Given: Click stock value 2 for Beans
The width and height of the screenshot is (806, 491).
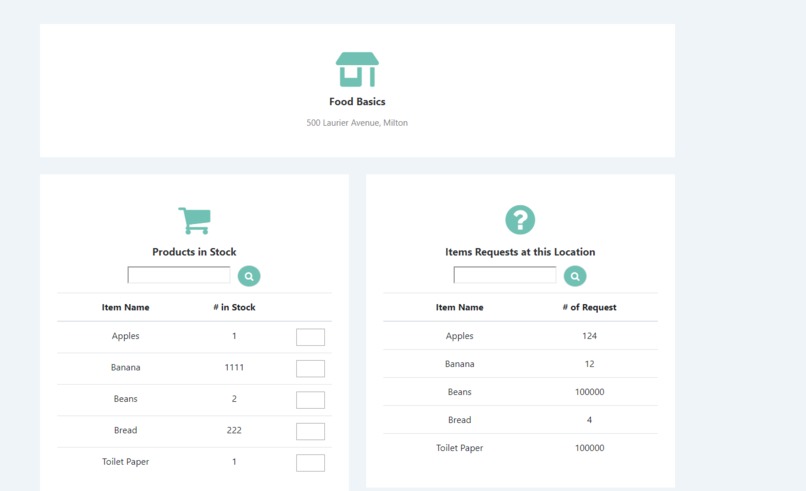Looking at the screenshot, I should [234, 399].
